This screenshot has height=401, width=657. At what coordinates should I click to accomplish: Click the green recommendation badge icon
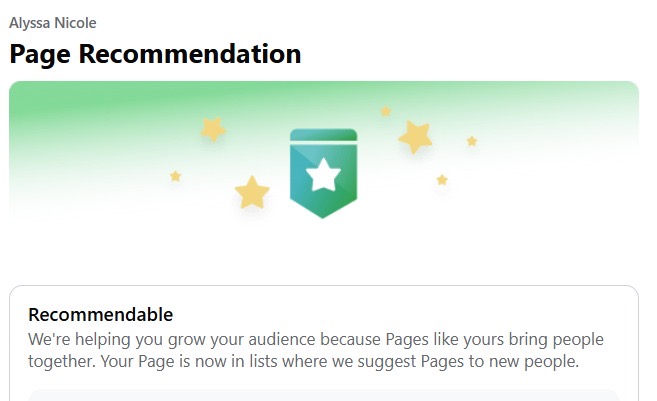click(323, 173)
